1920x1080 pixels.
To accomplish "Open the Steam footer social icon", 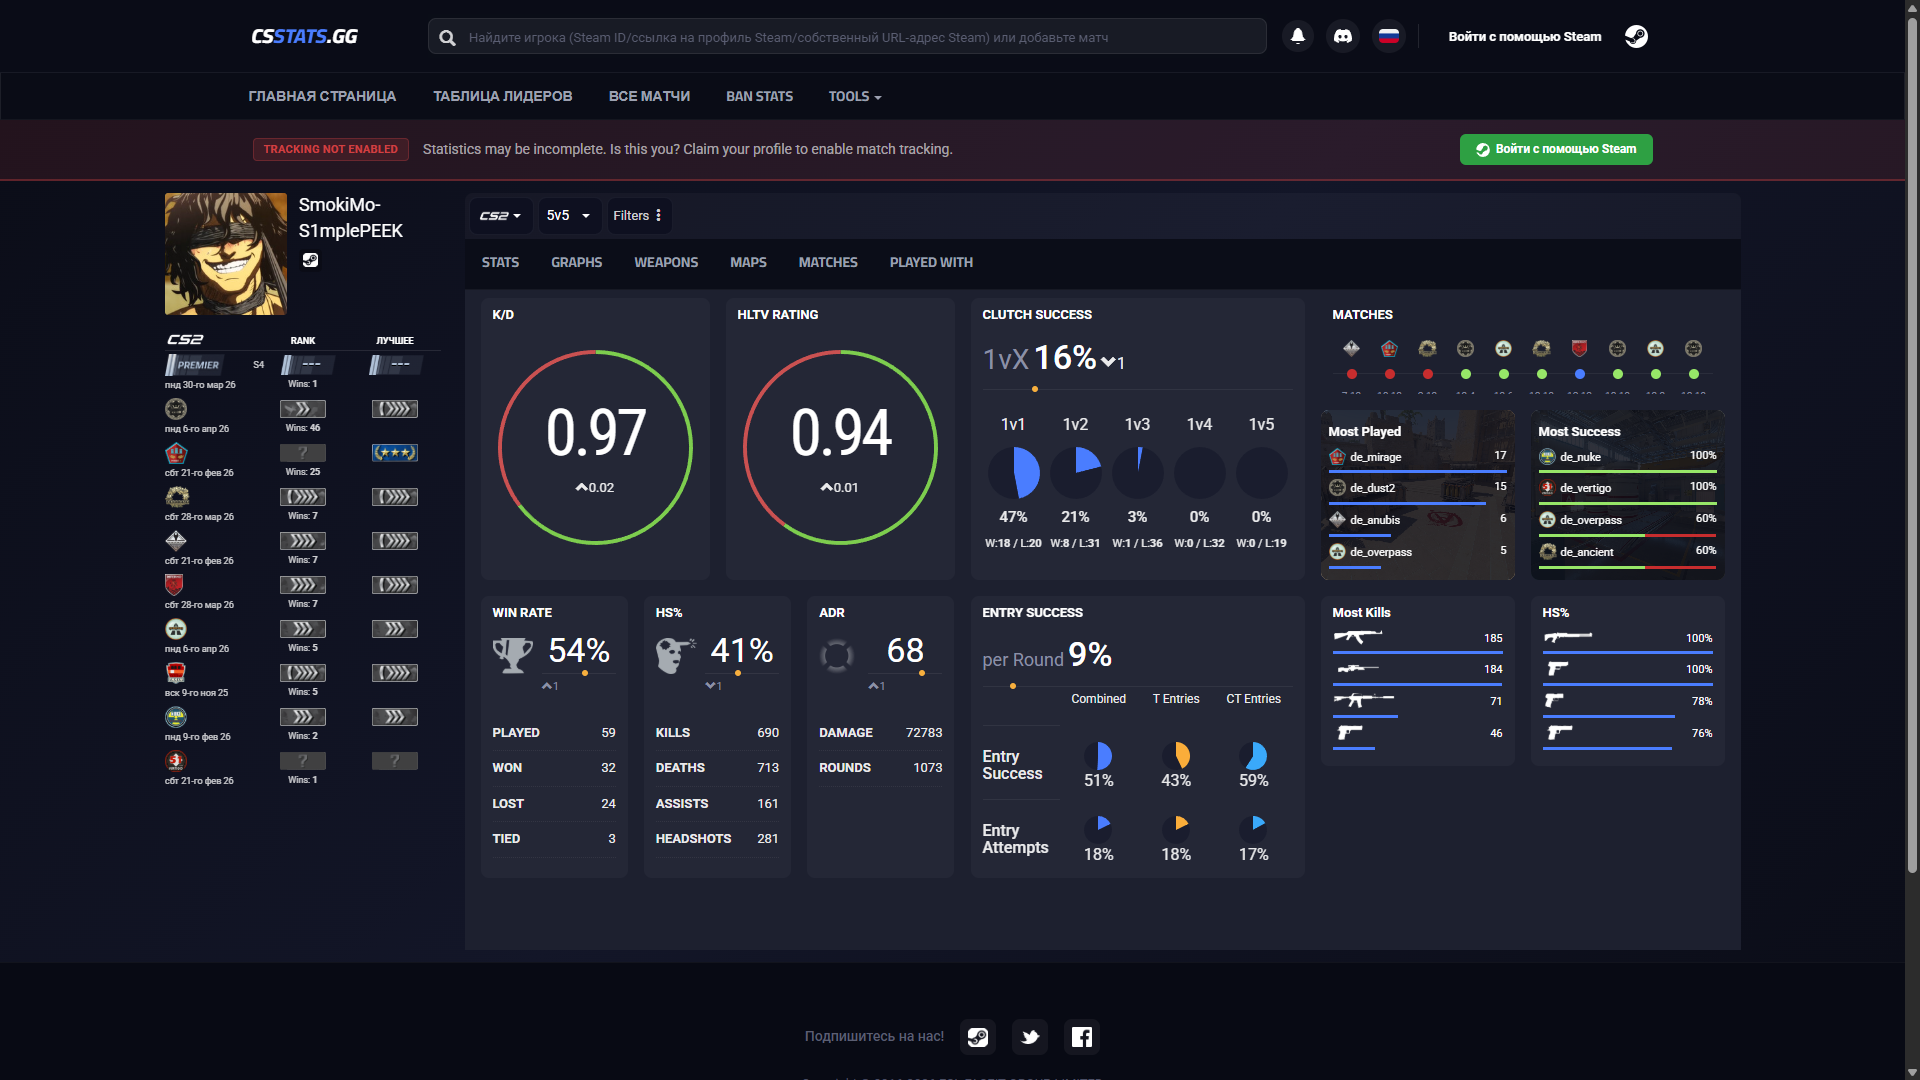I will click(x=978, y=1037).
